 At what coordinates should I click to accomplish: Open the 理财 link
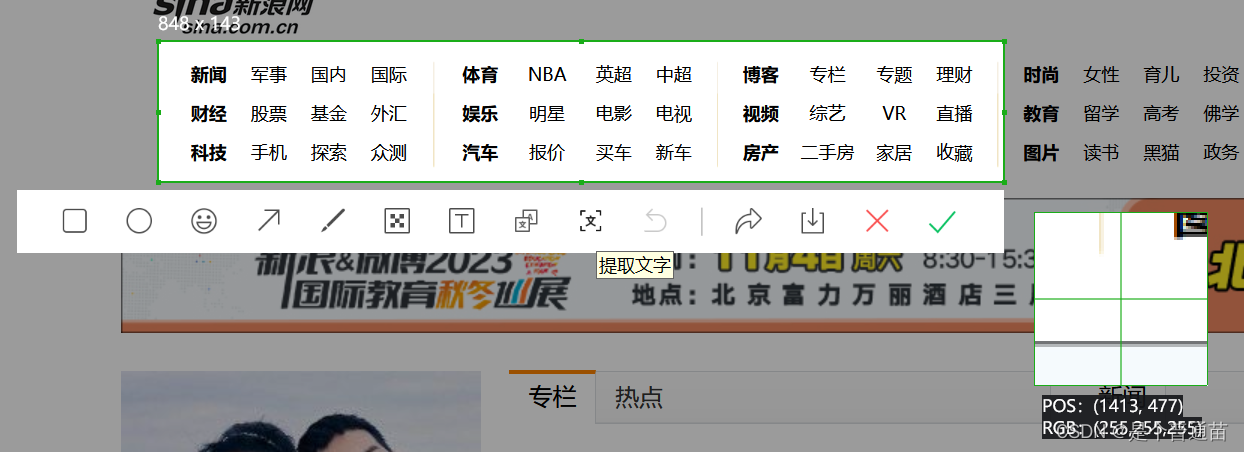point(955,75)
